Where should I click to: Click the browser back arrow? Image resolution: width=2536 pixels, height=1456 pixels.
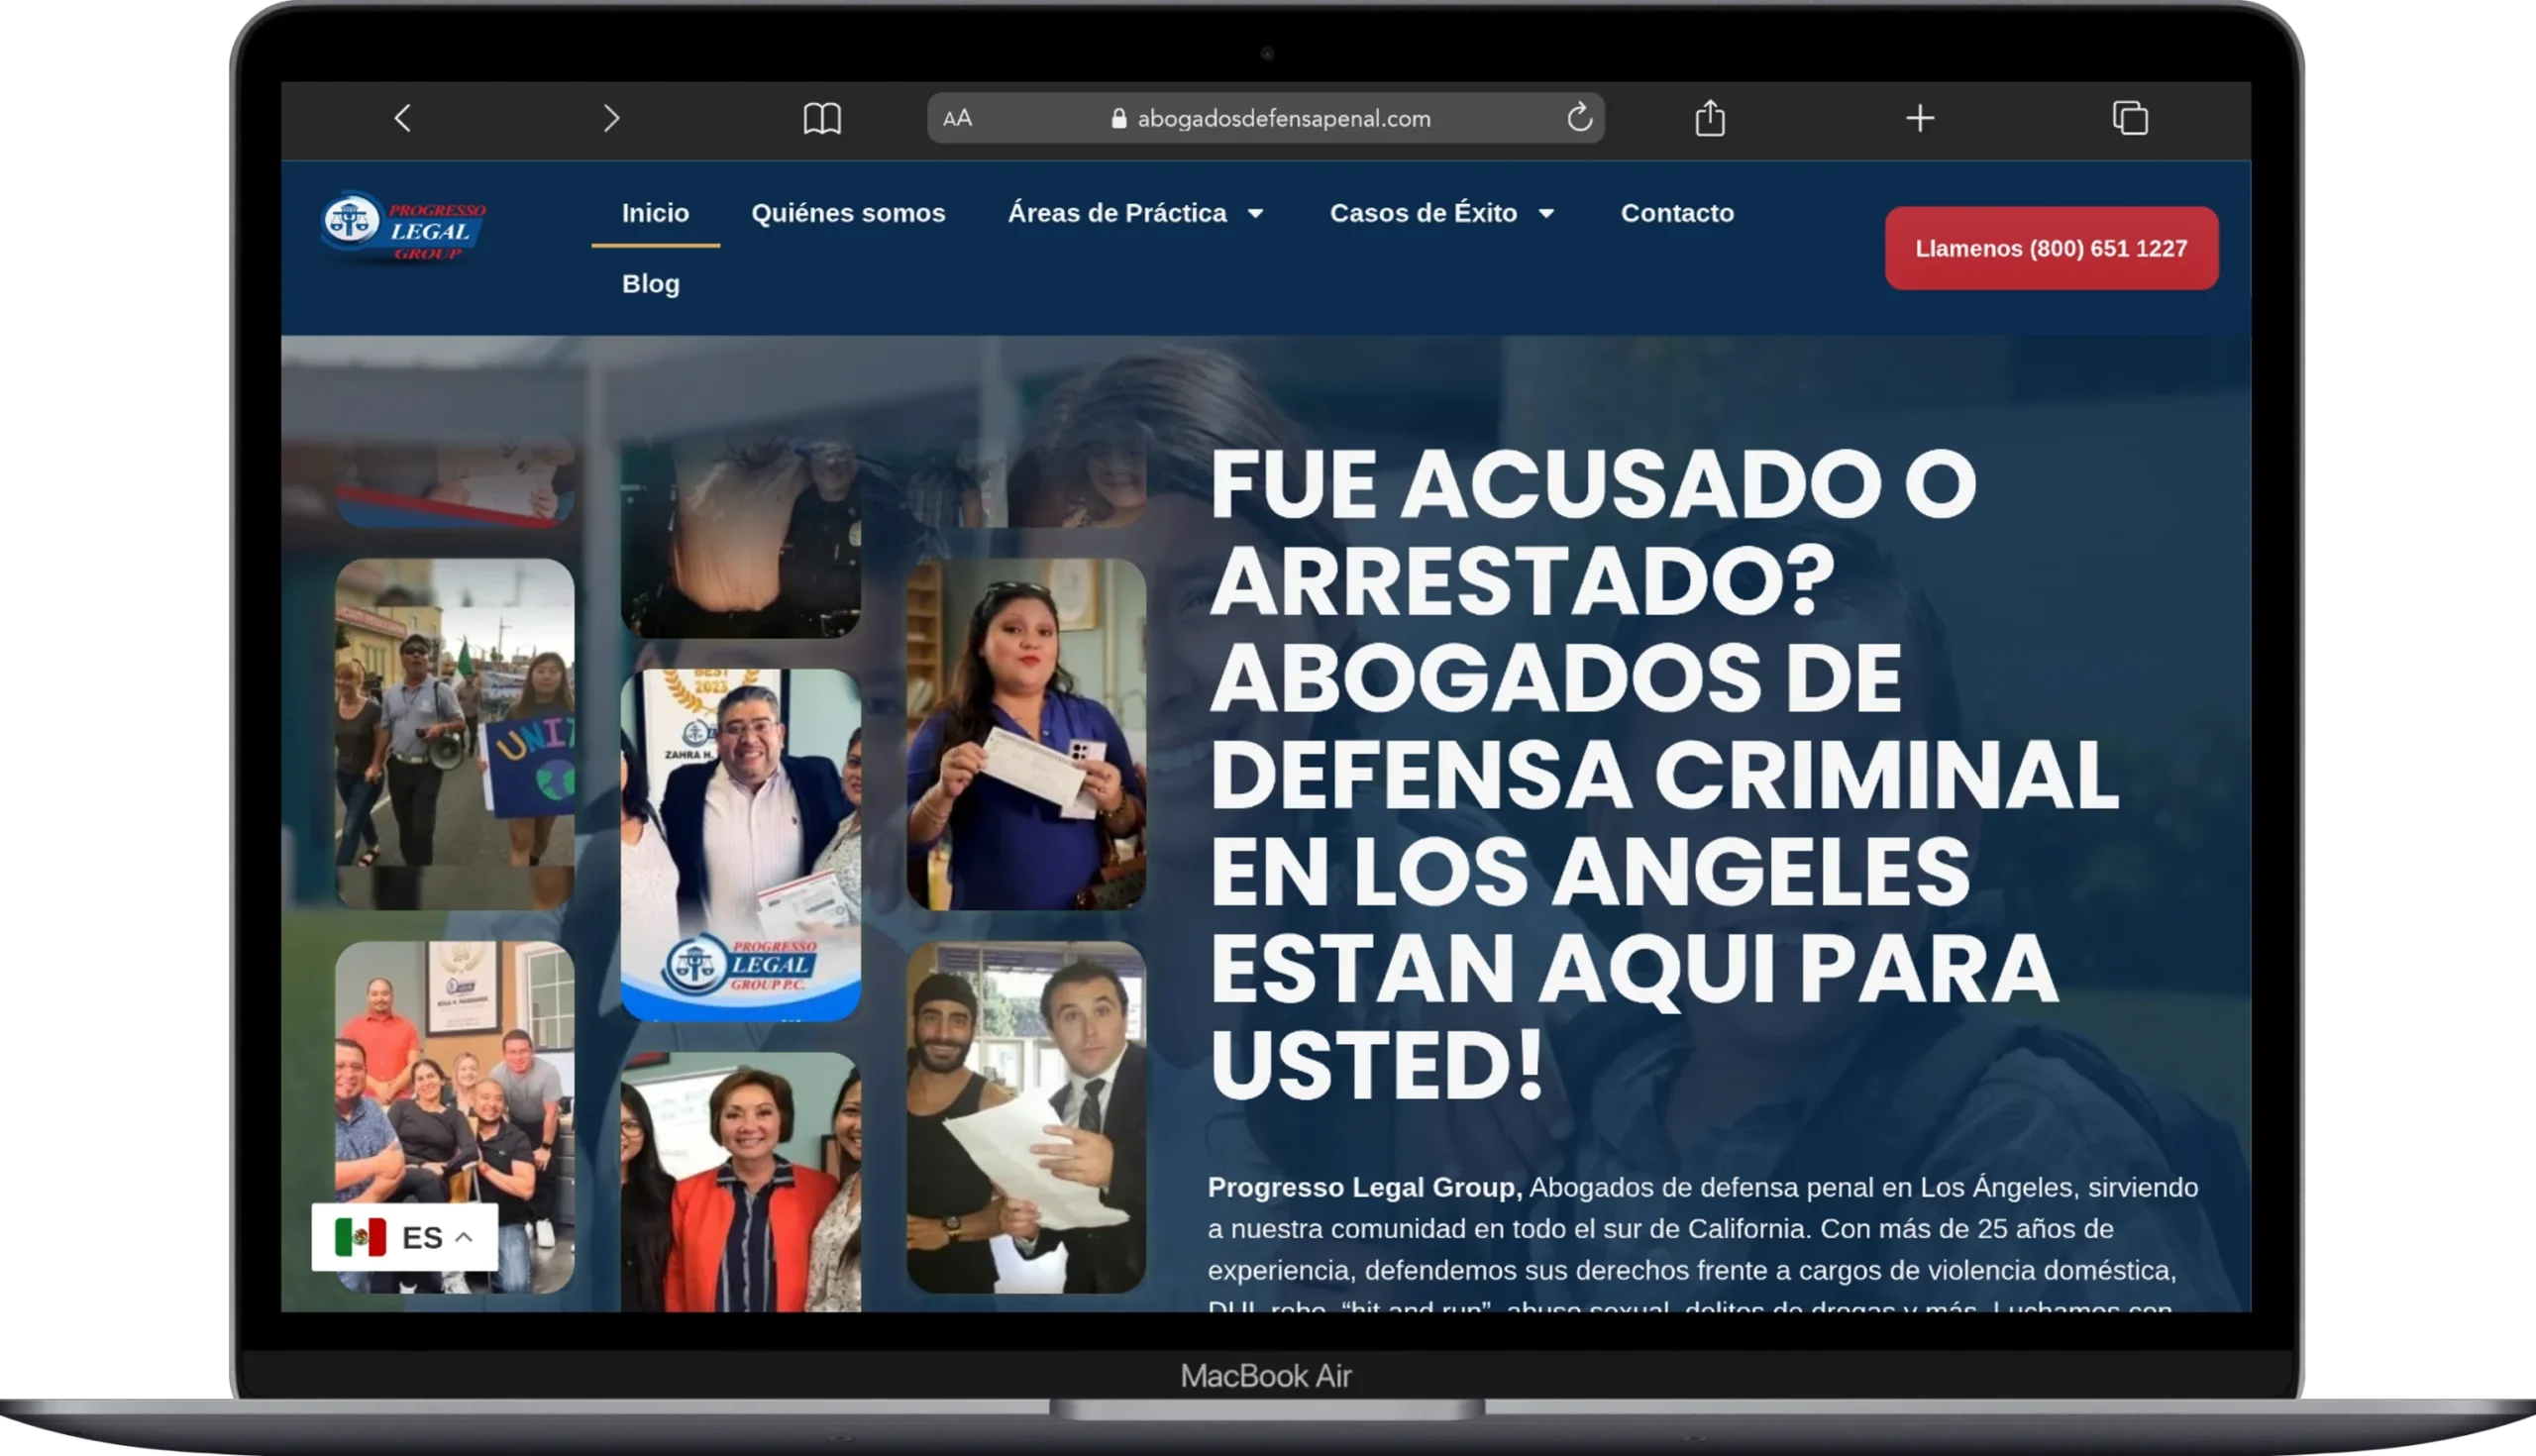tap(403, 119)
